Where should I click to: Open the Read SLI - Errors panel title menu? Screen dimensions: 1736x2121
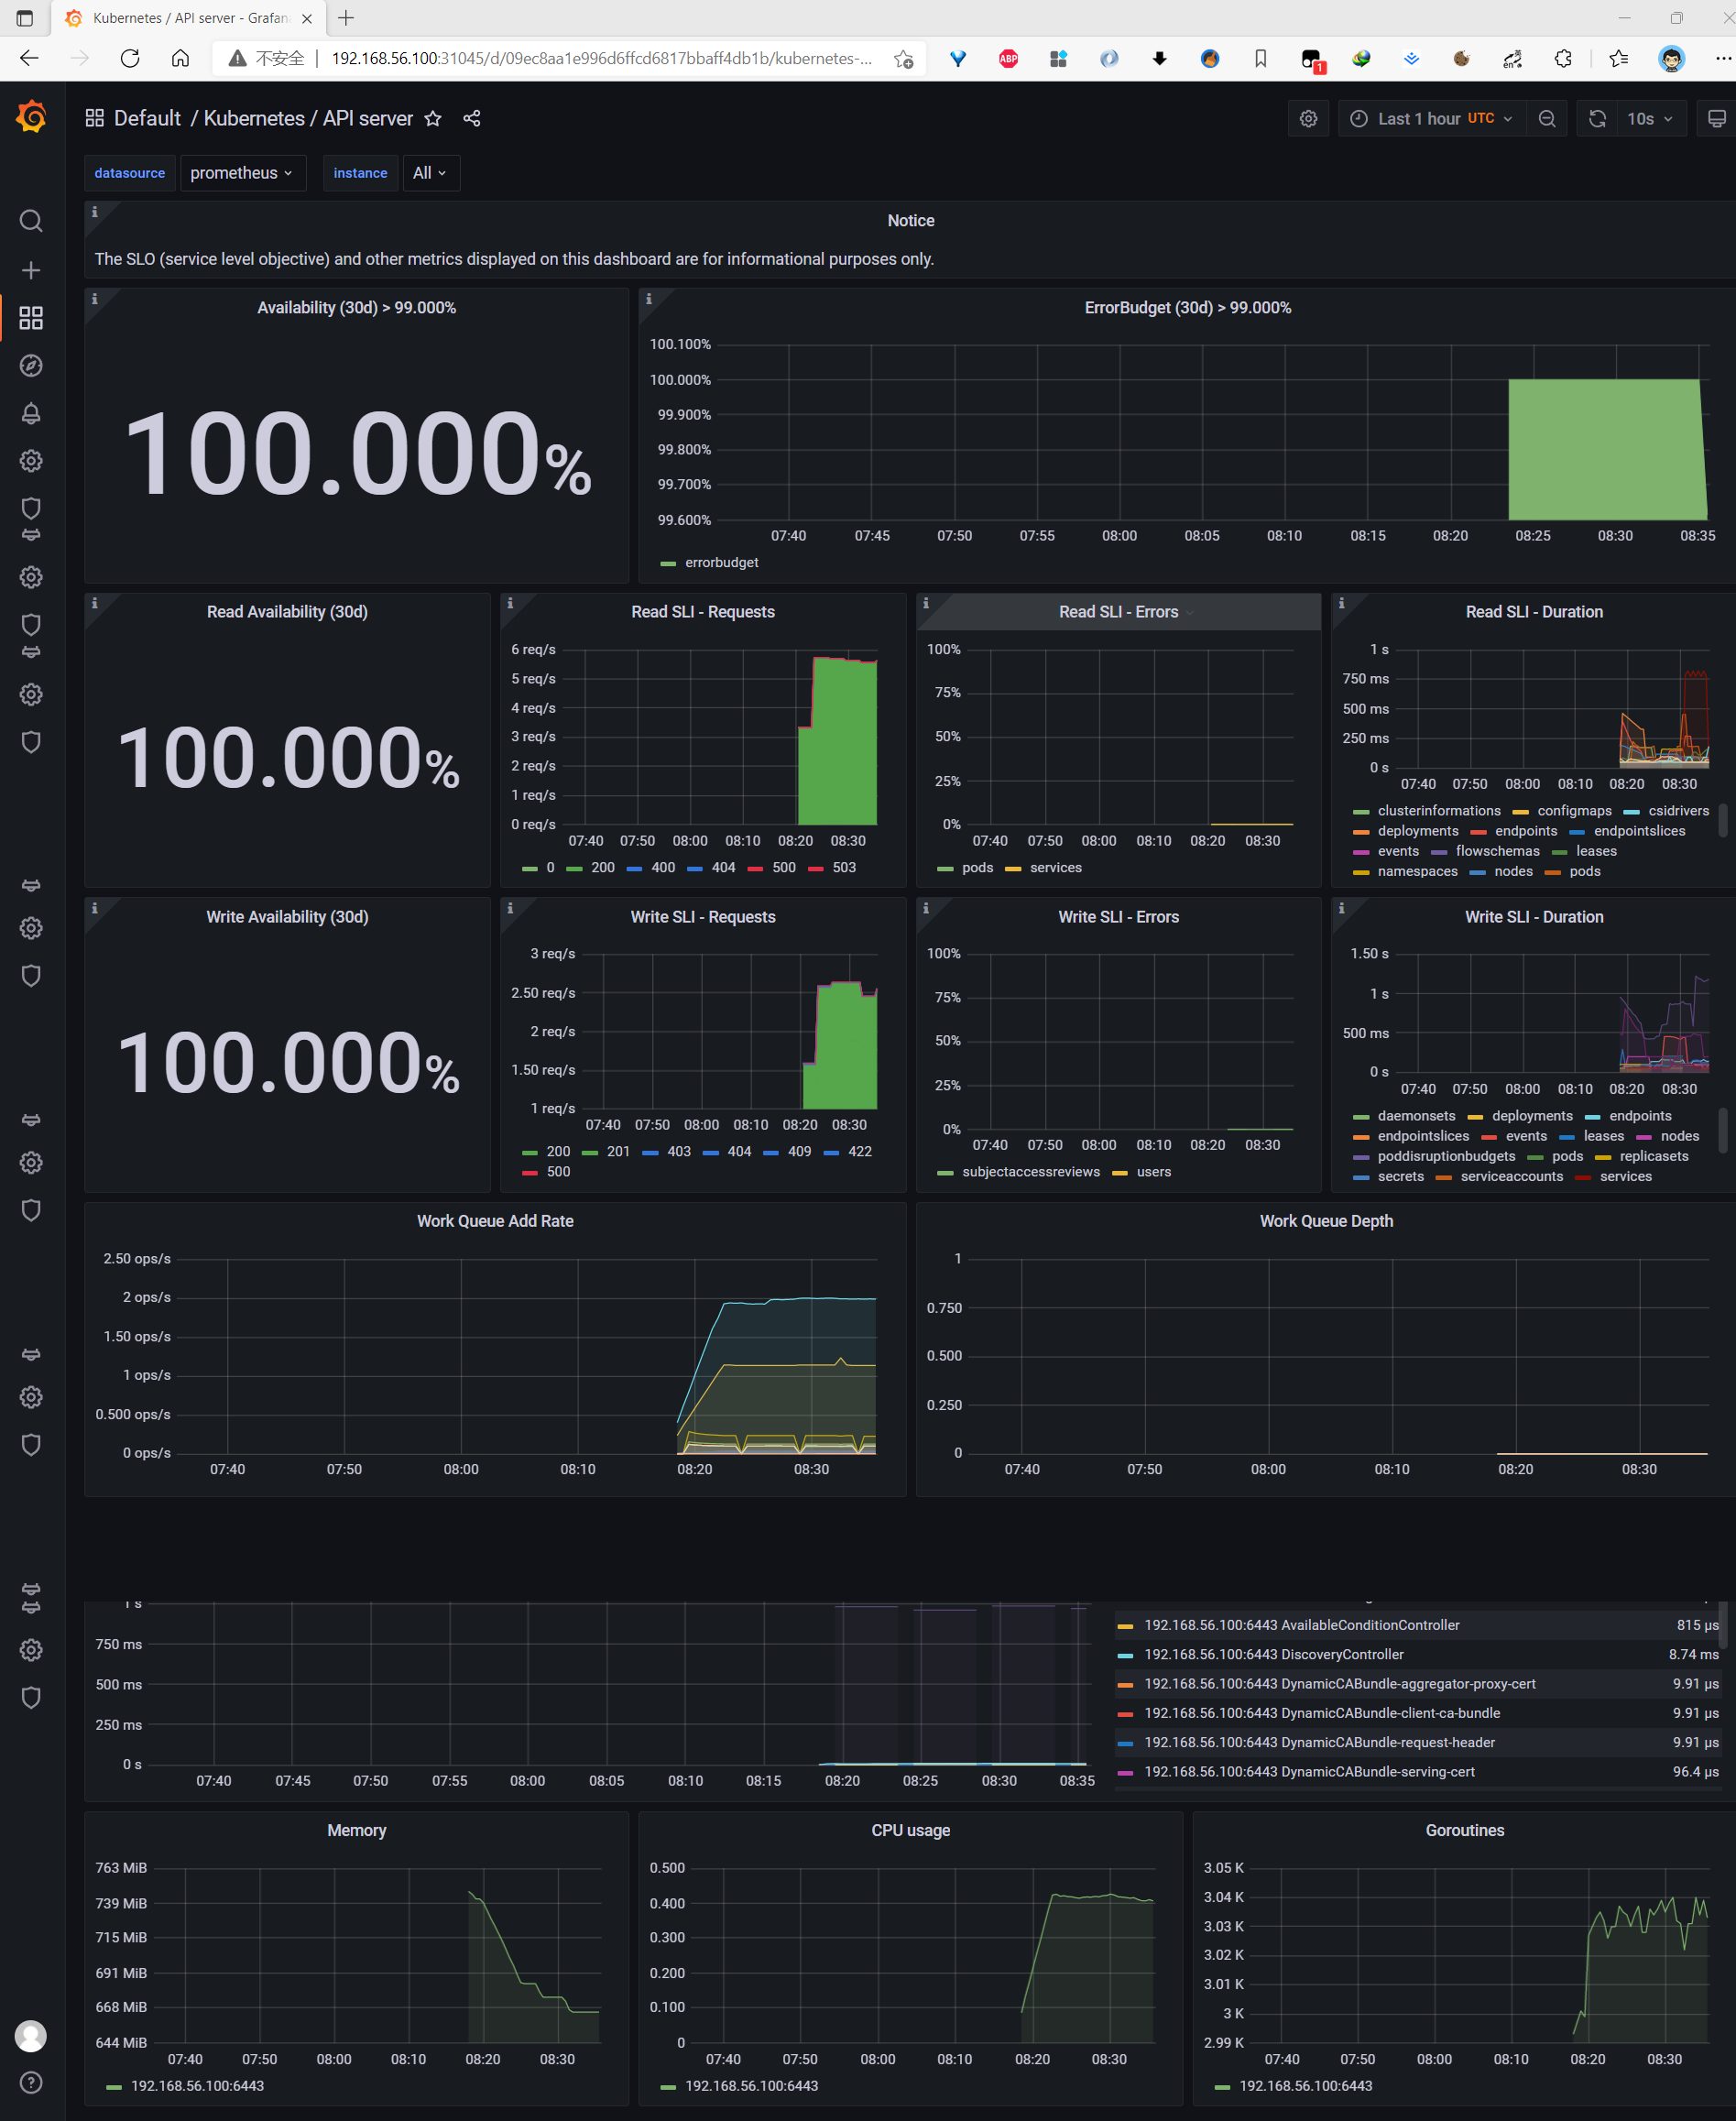coord(1118,612)
